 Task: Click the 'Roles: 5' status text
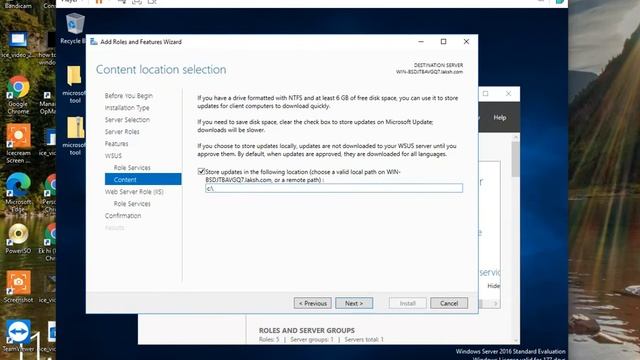tap(269, 340)
